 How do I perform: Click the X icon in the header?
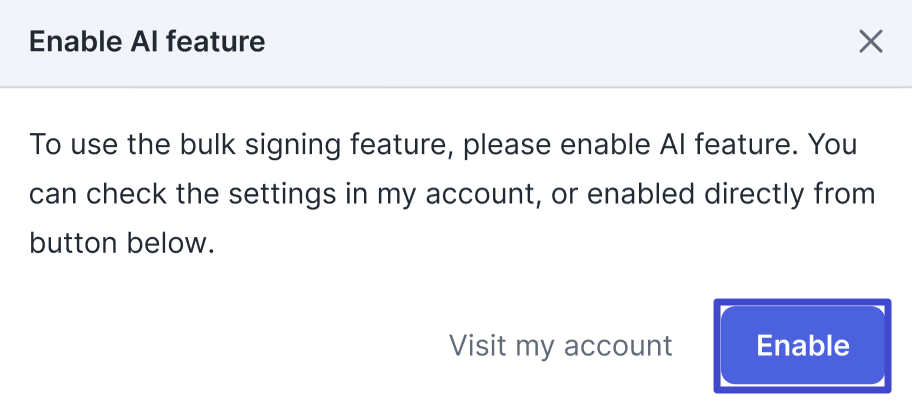point(871,42)
